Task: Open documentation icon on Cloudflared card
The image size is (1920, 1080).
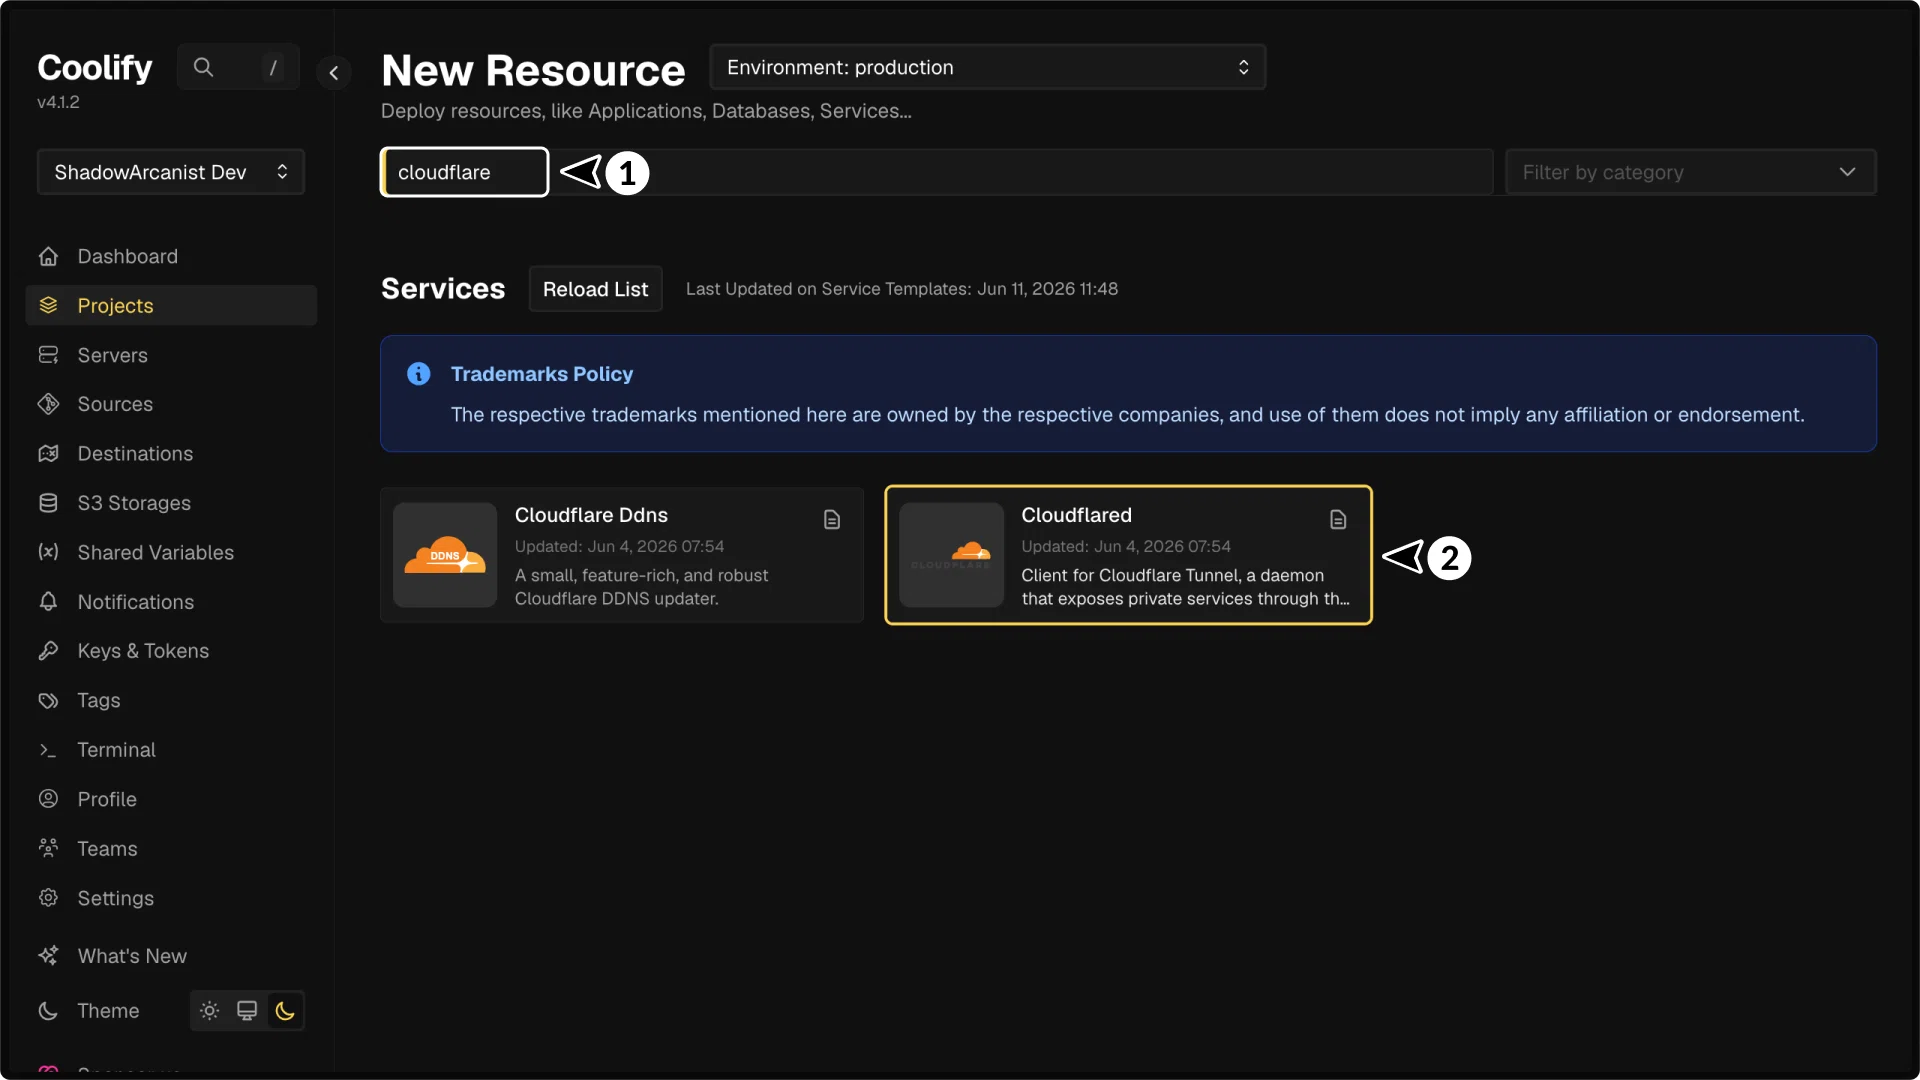Action: 1338,519
